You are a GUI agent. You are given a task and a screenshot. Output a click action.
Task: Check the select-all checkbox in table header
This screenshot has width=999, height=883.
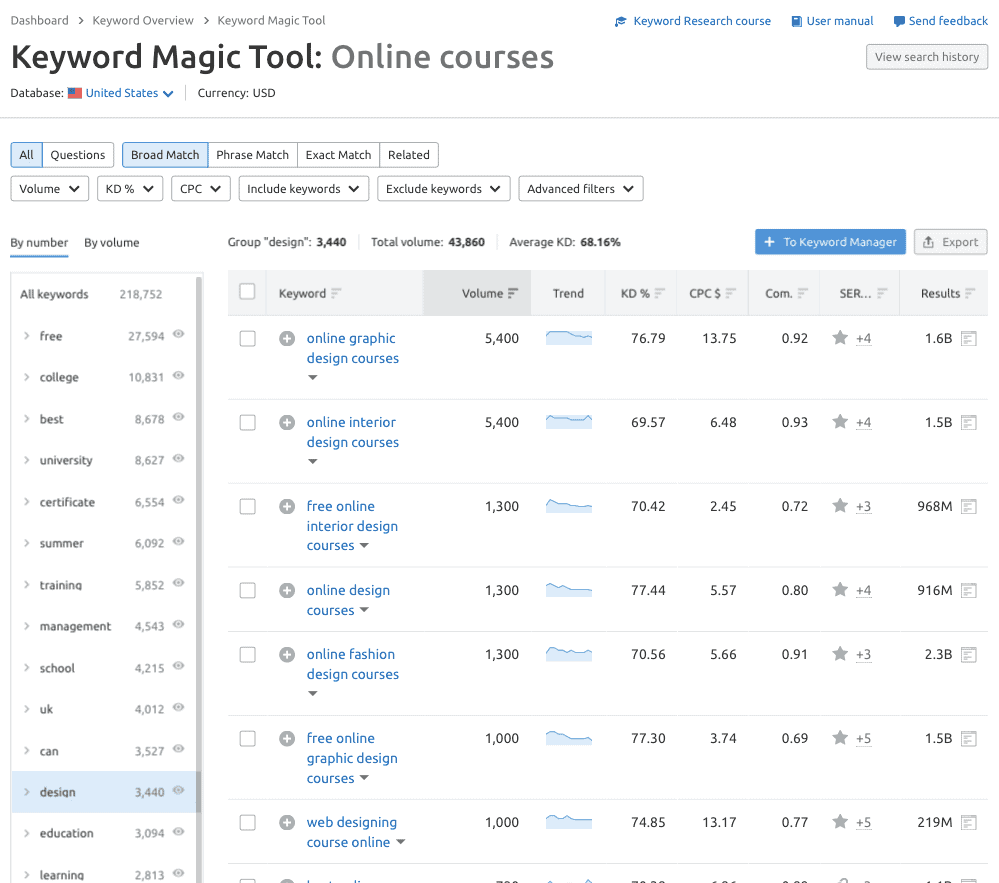(247, 291)
